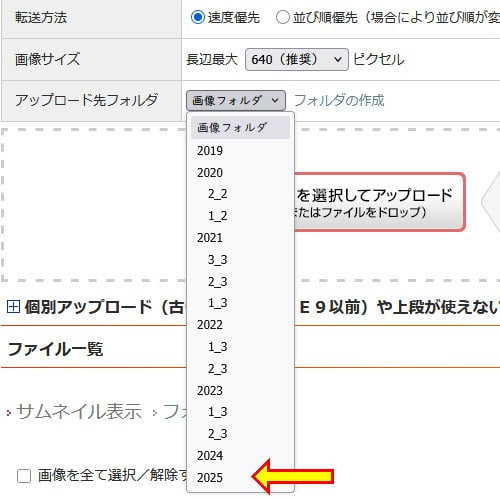Image resolution: width=500 pixels, height=500 pixels.
Task: Select the 2020 folder entry
Action: click(240, 173)
